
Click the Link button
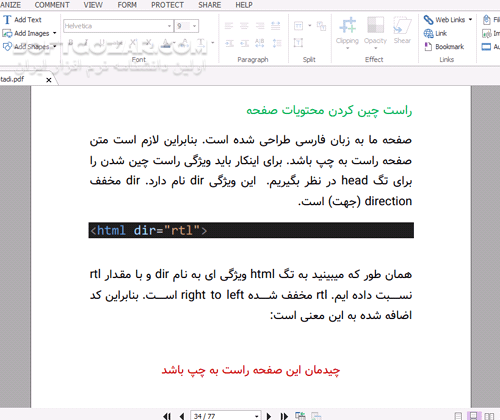click(x=435, y=33)
